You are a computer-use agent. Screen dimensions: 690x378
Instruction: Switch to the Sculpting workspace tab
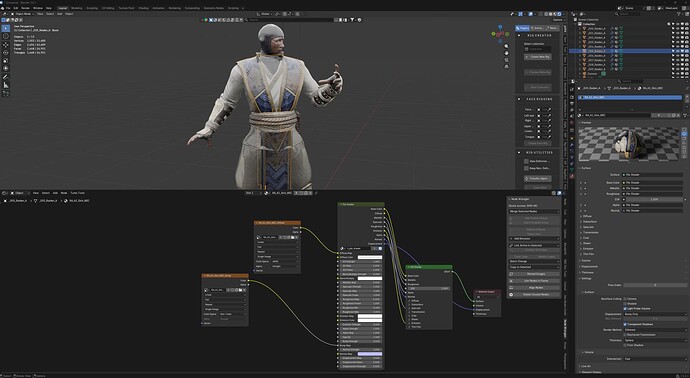(x=92, y=8)
